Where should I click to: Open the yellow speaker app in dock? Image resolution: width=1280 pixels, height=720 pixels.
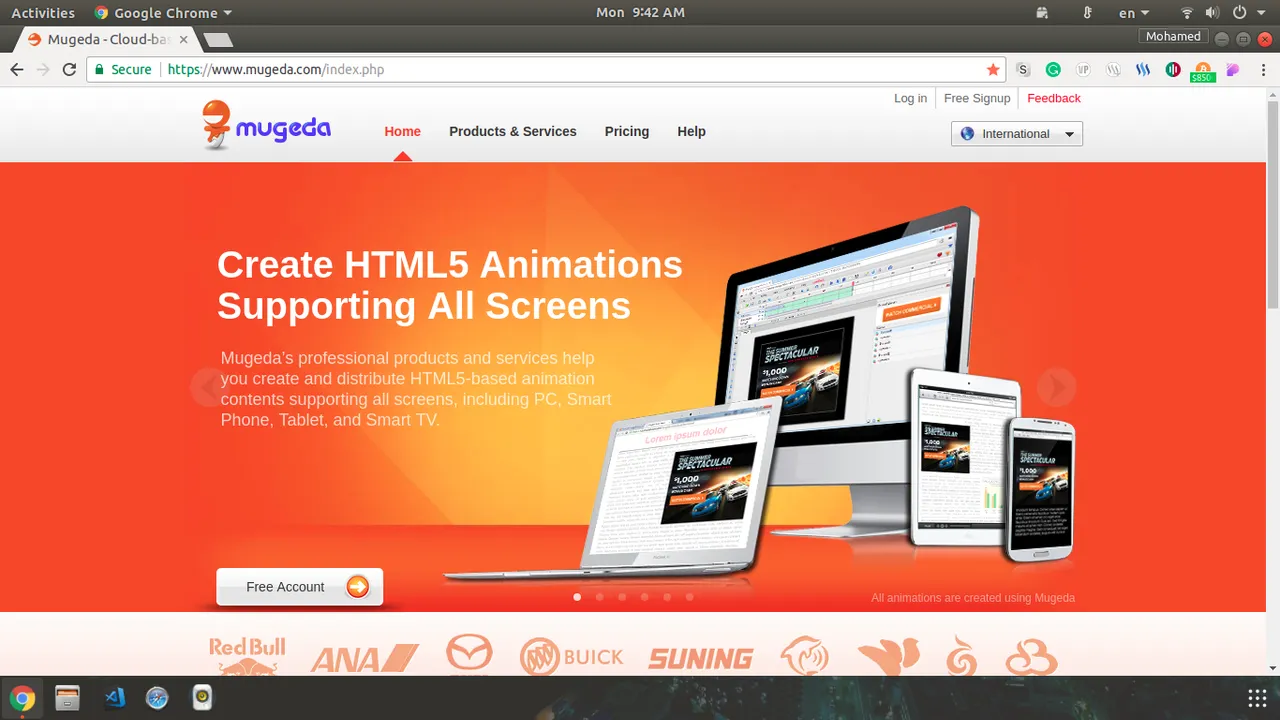tap(202, 698)
